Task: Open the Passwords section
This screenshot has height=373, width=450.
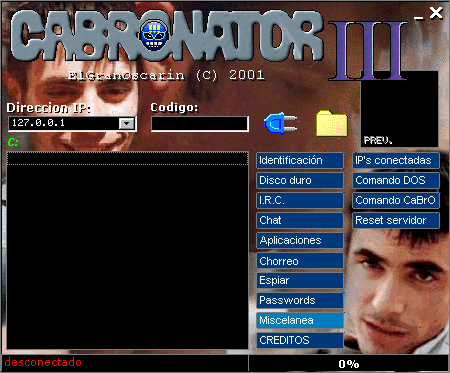Action: 300,300
